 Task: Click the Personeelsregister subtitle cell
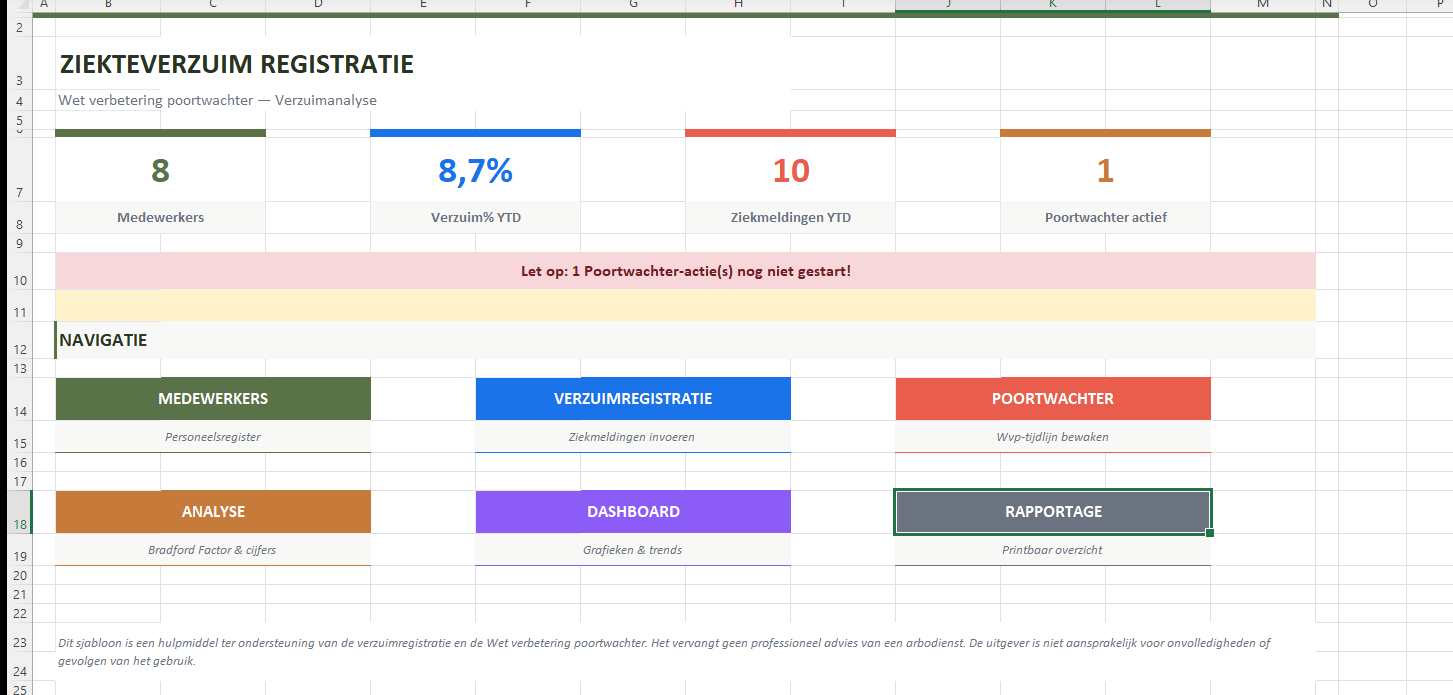pyautogui.click(x=213, y=437)
